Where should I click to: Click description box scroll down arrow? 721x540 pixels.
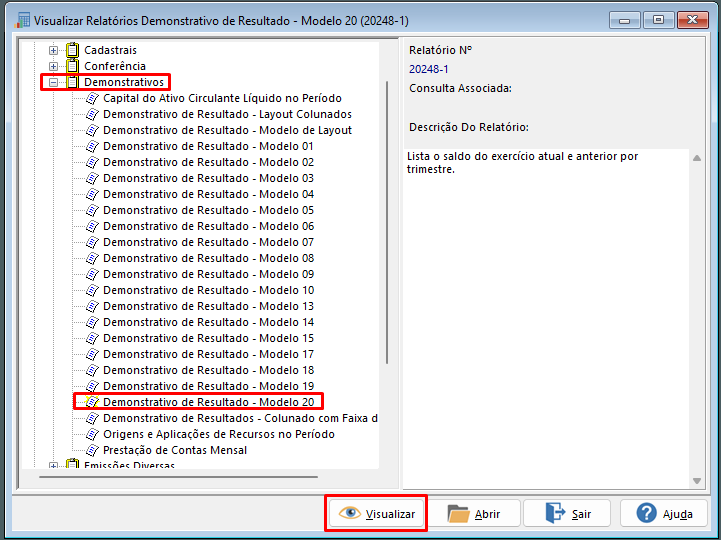click(x=697, y=481)
